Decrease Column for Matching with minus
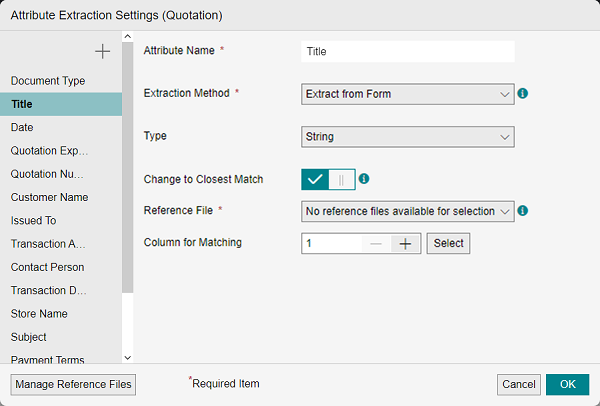600x406 pixels. pos(375,243)
